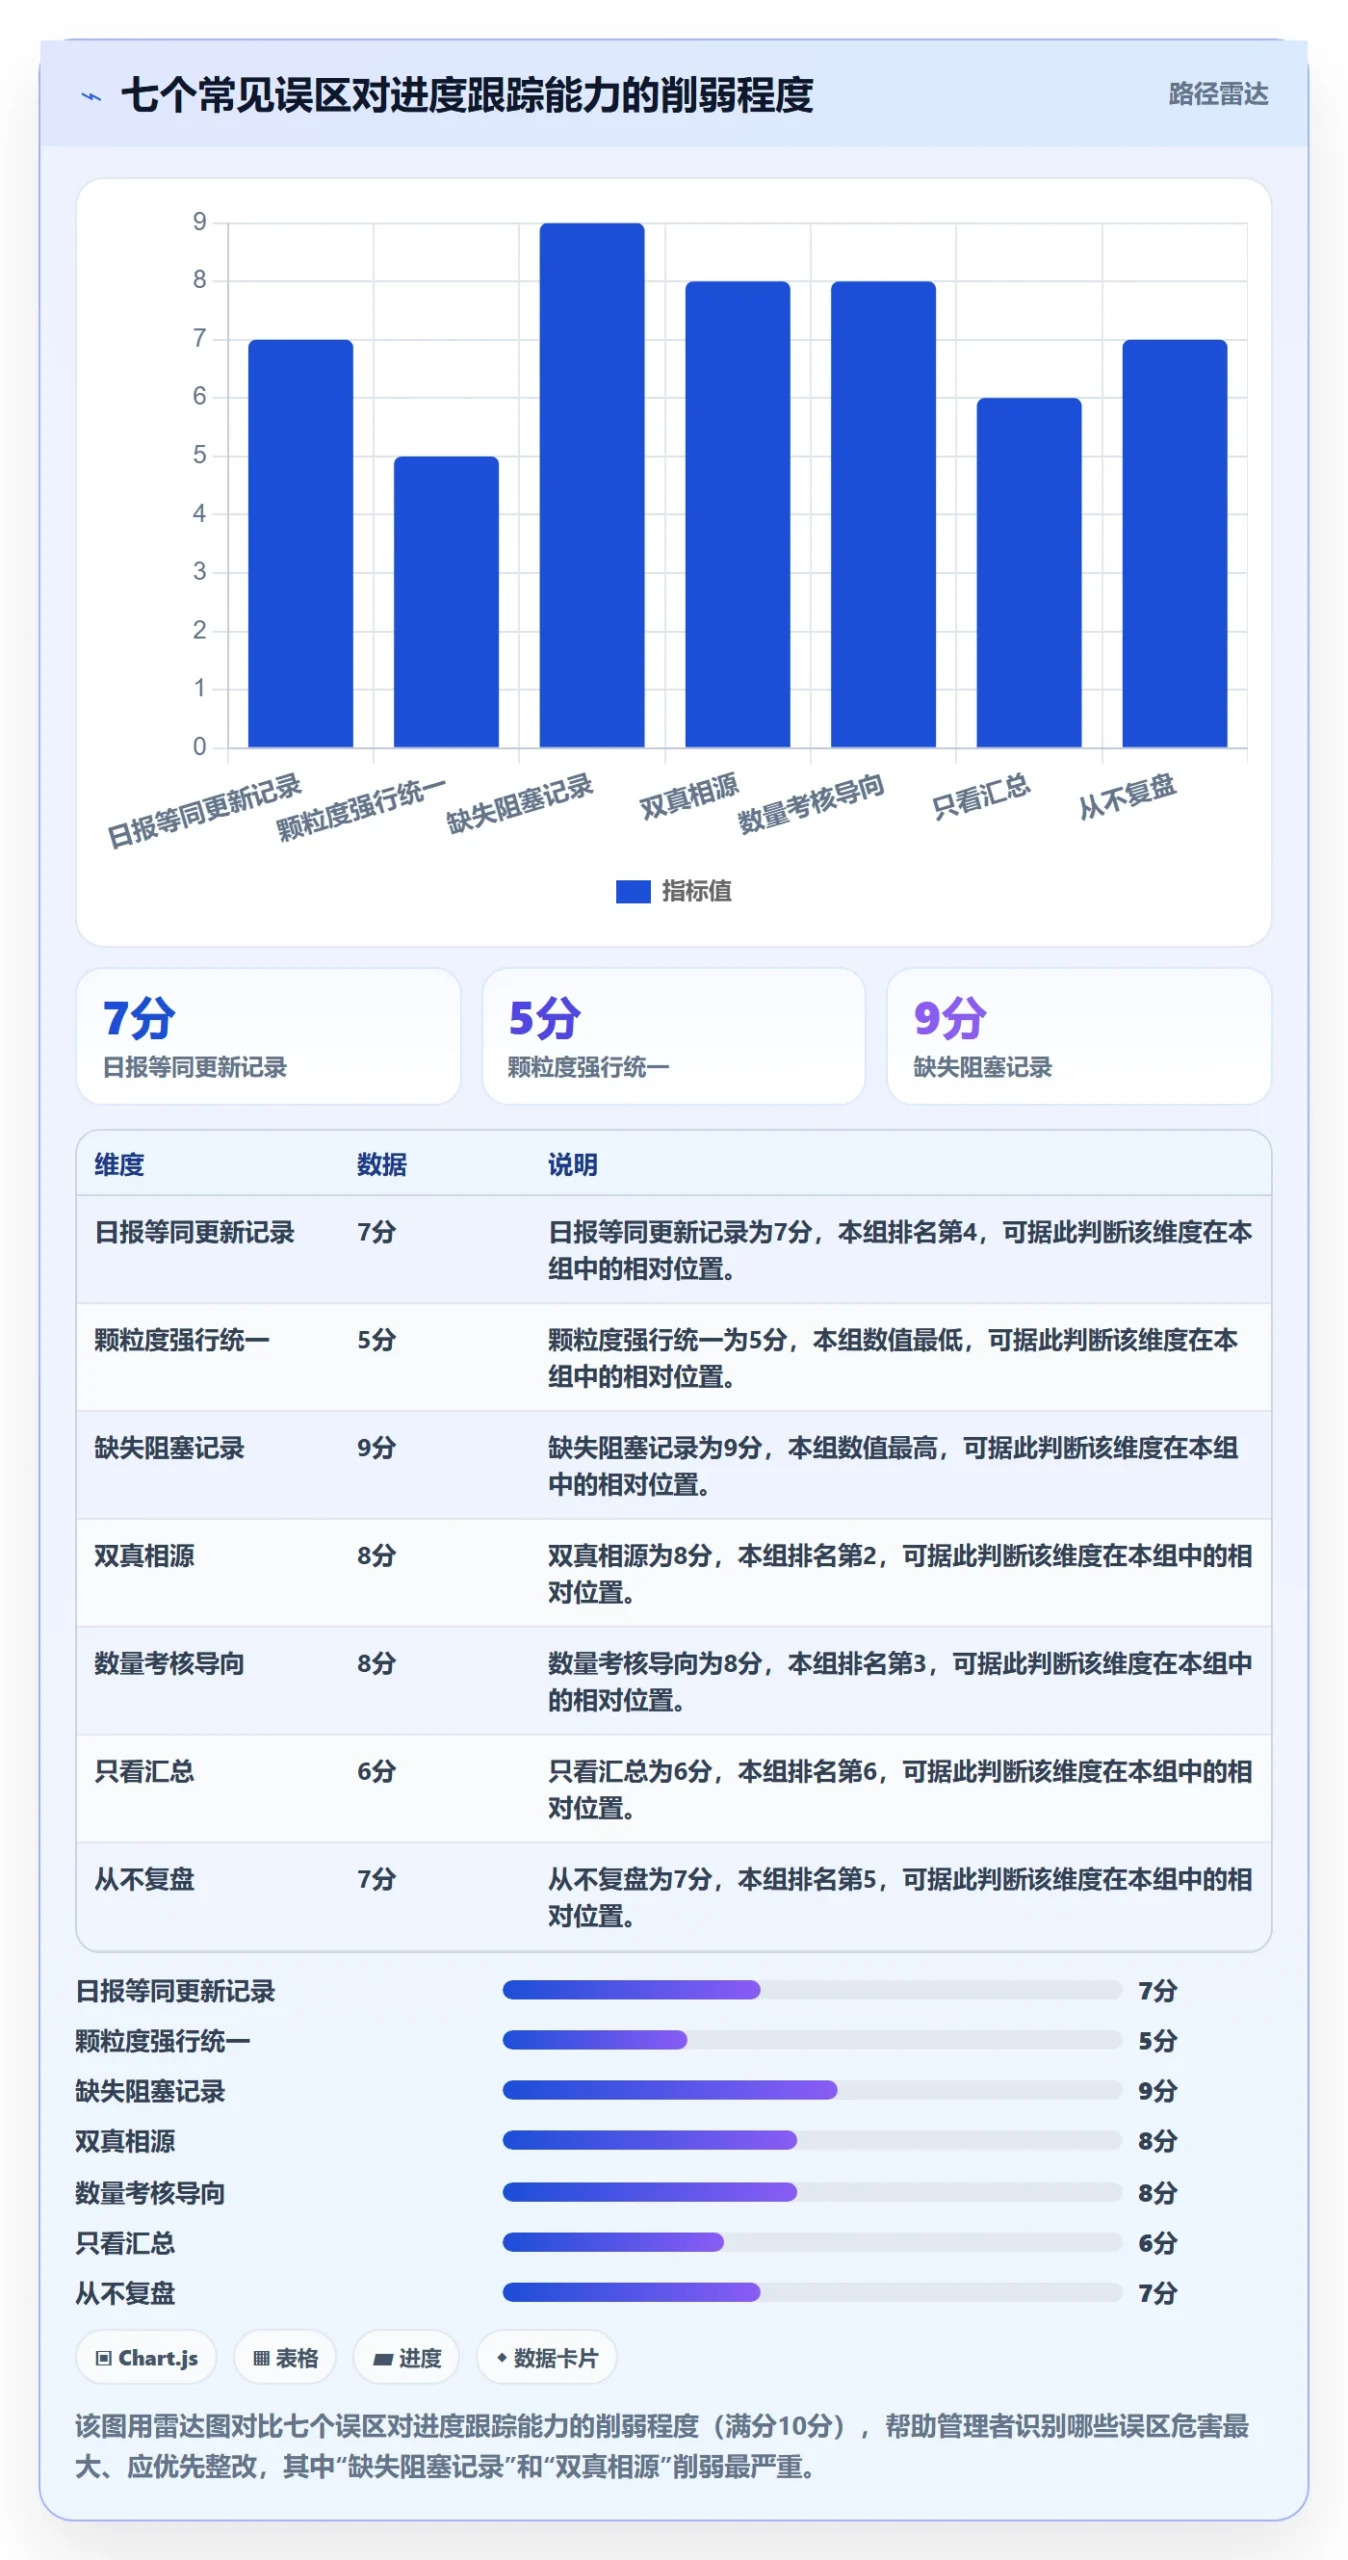Click the 数量考核导向 progress bar

coord(811,2192)
